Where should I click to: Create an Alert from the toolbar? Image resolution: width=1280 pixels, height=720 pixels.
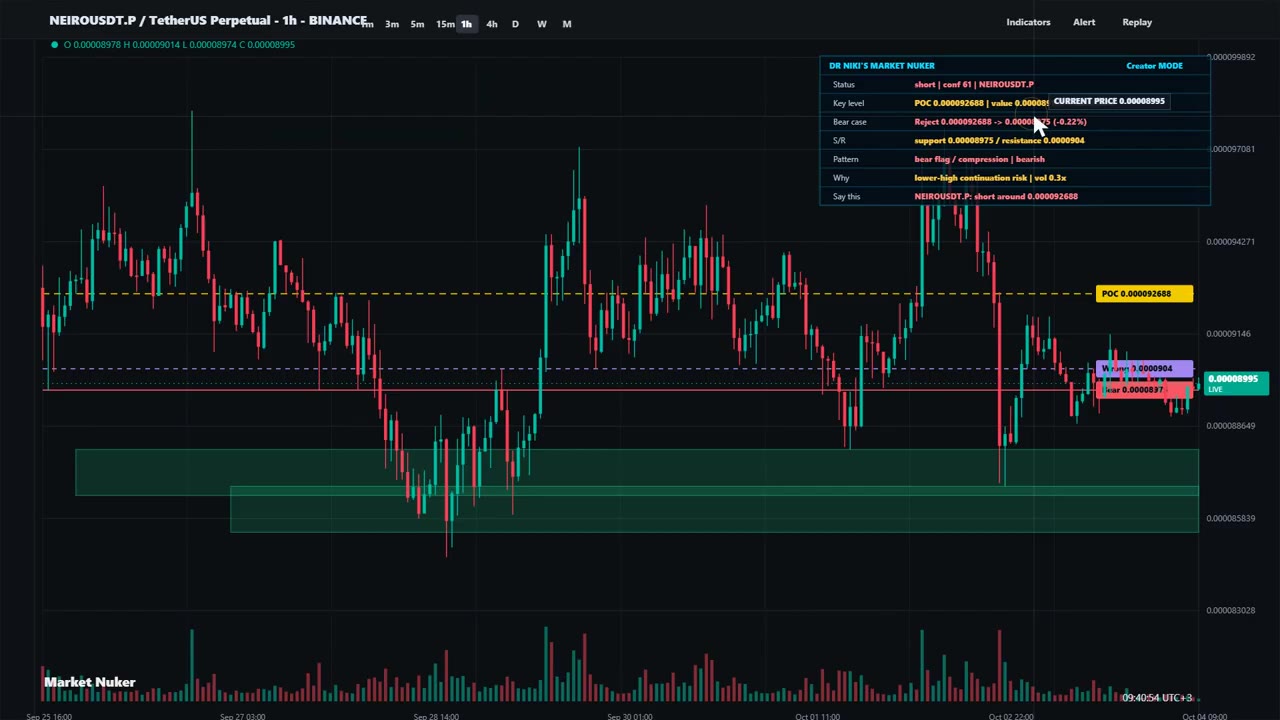click(1084, 22)
